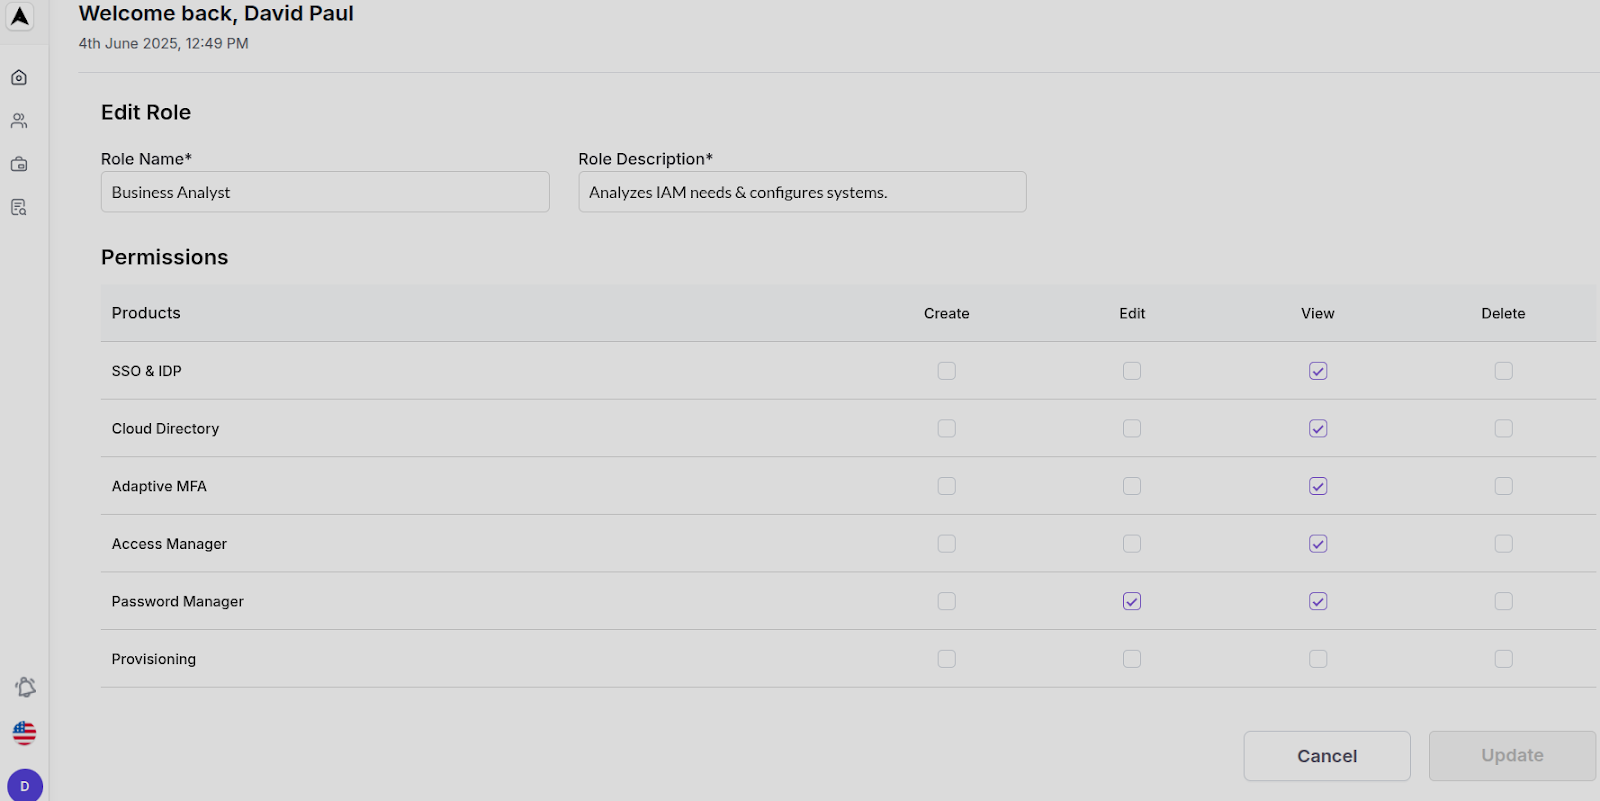Image resolution: width=1600 pixels, height=801 pixels.
Task: Enable View permission for Provisioning
Action: tap(1317, 659)
